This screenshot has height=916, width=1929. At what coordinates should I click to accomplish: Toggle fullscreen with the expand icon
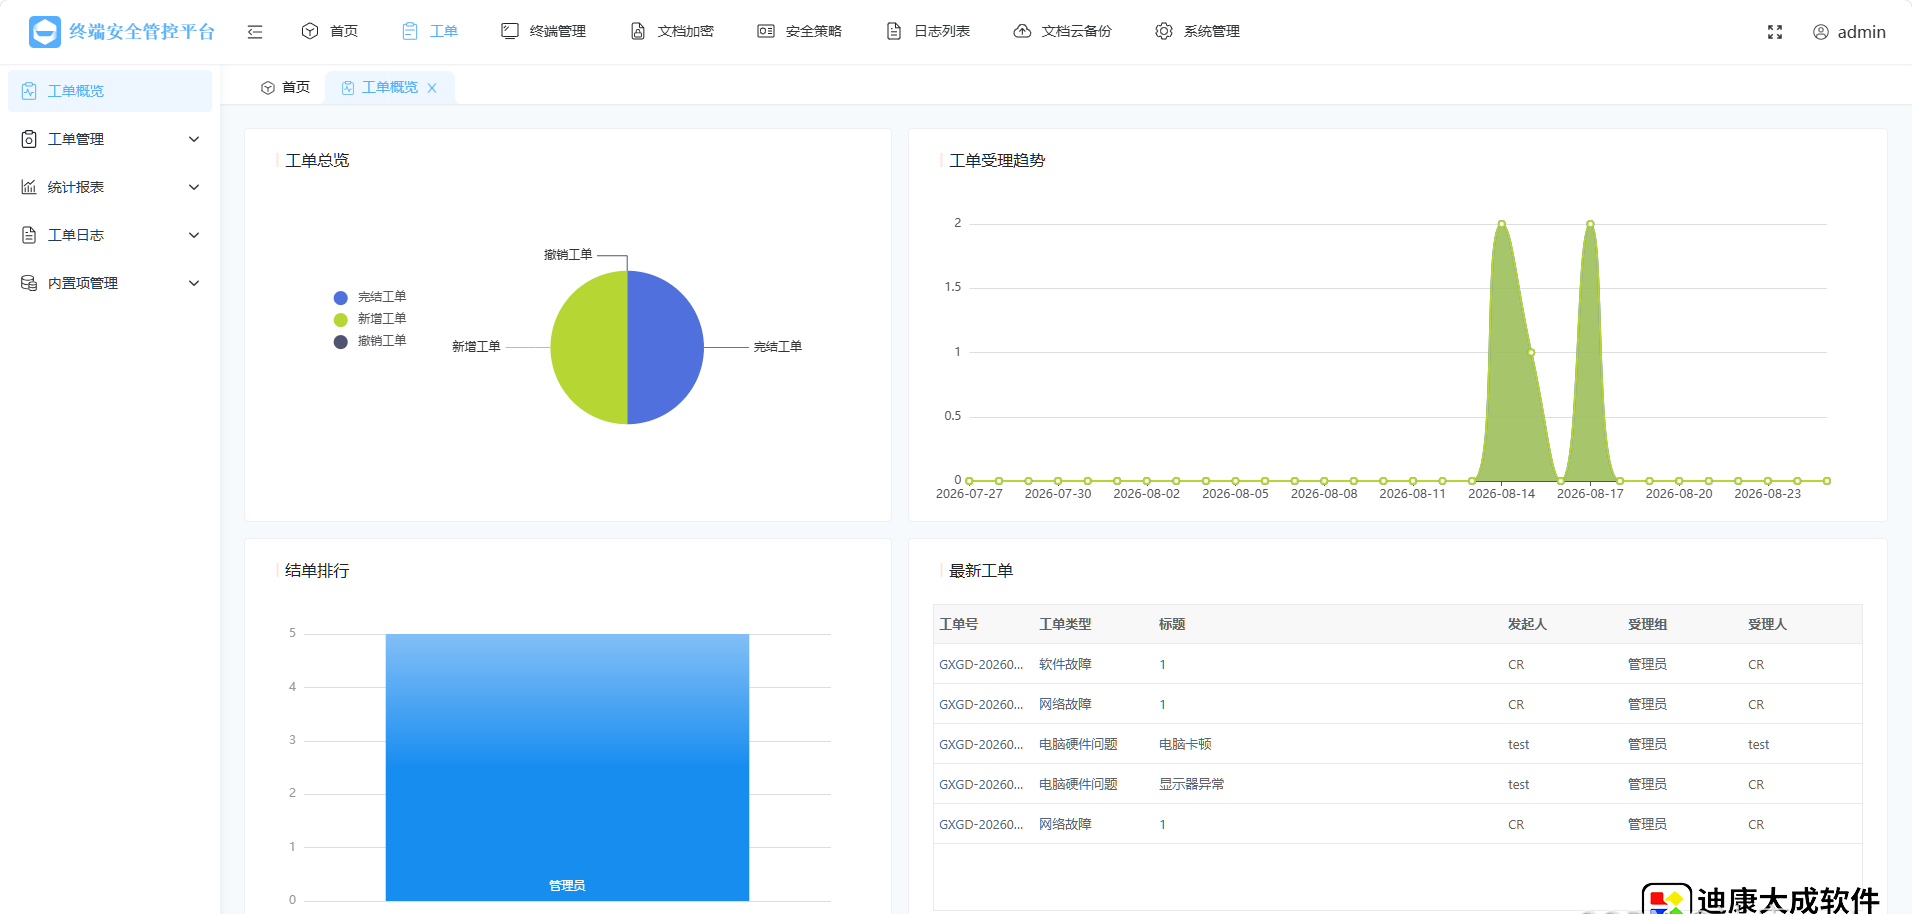(1775, 32)
